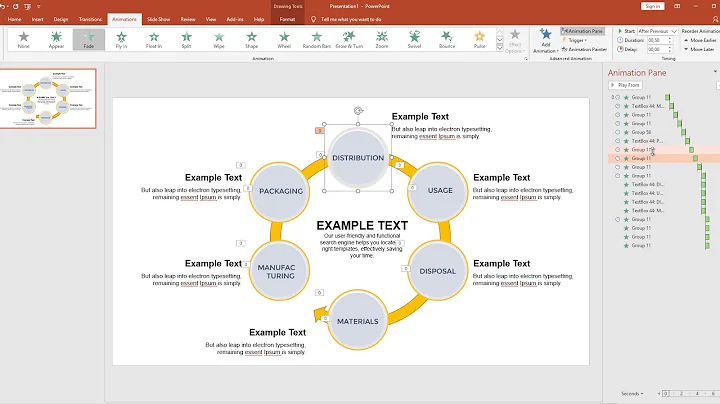This screenshot has width=720, height=404.
Task: Switch to the Insert tab
Action: [37, 19]
